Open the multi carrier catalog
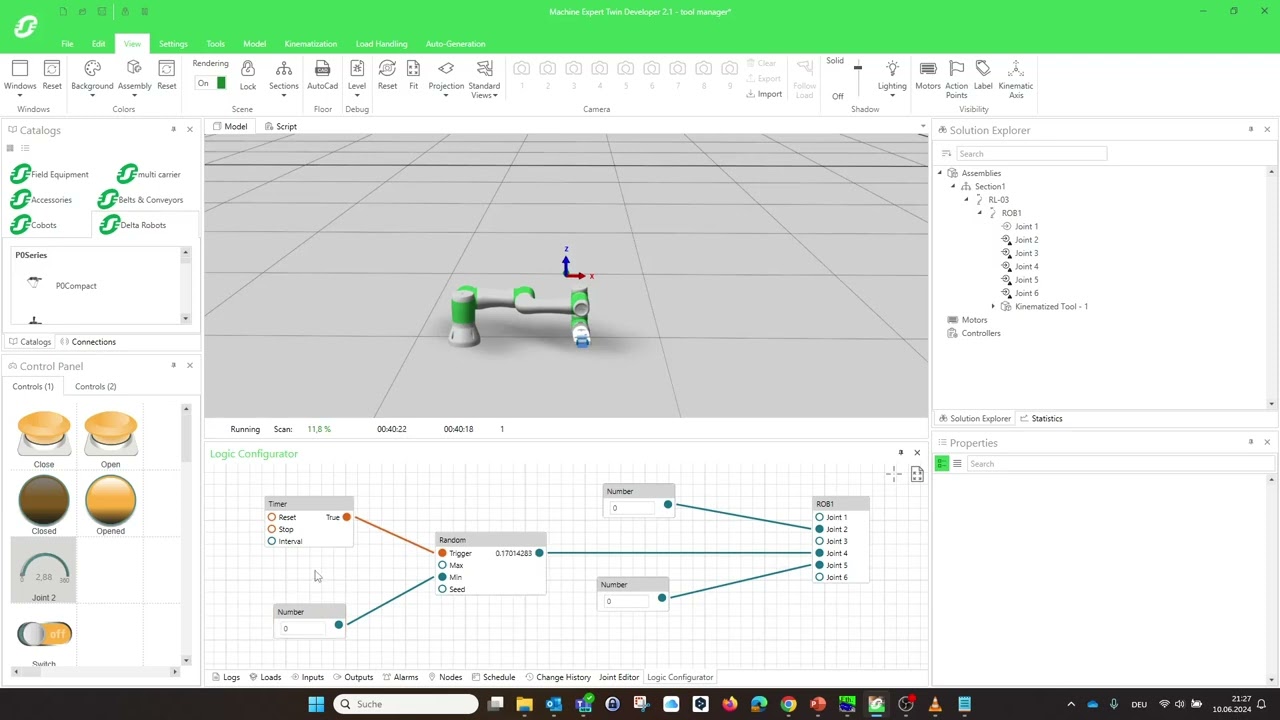1280x720 pixels. [149, 174]
